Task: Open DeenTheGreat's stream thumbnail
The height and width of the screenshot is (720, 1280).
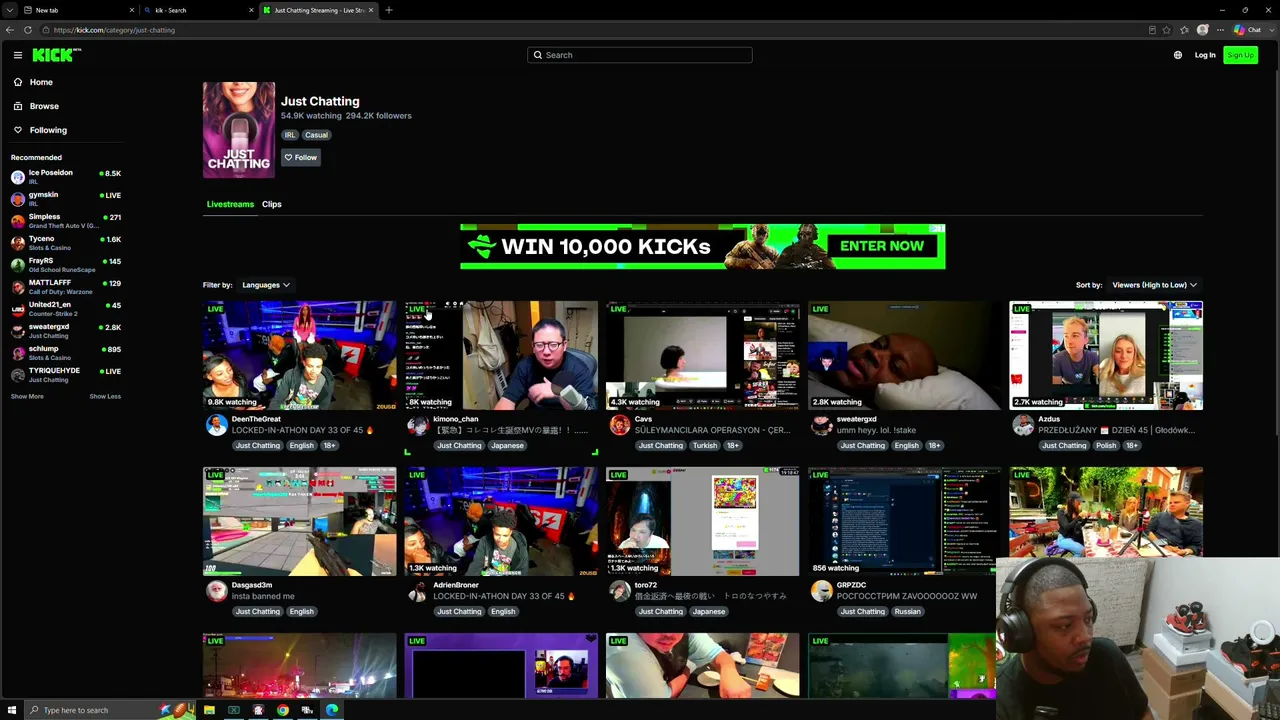Action: pos(299,355)
